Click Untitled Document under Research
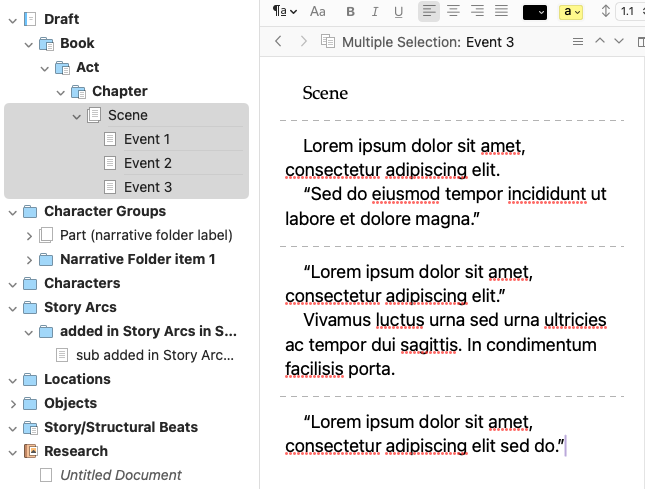This screenshot has height=489, width=645. click(121, 475)
